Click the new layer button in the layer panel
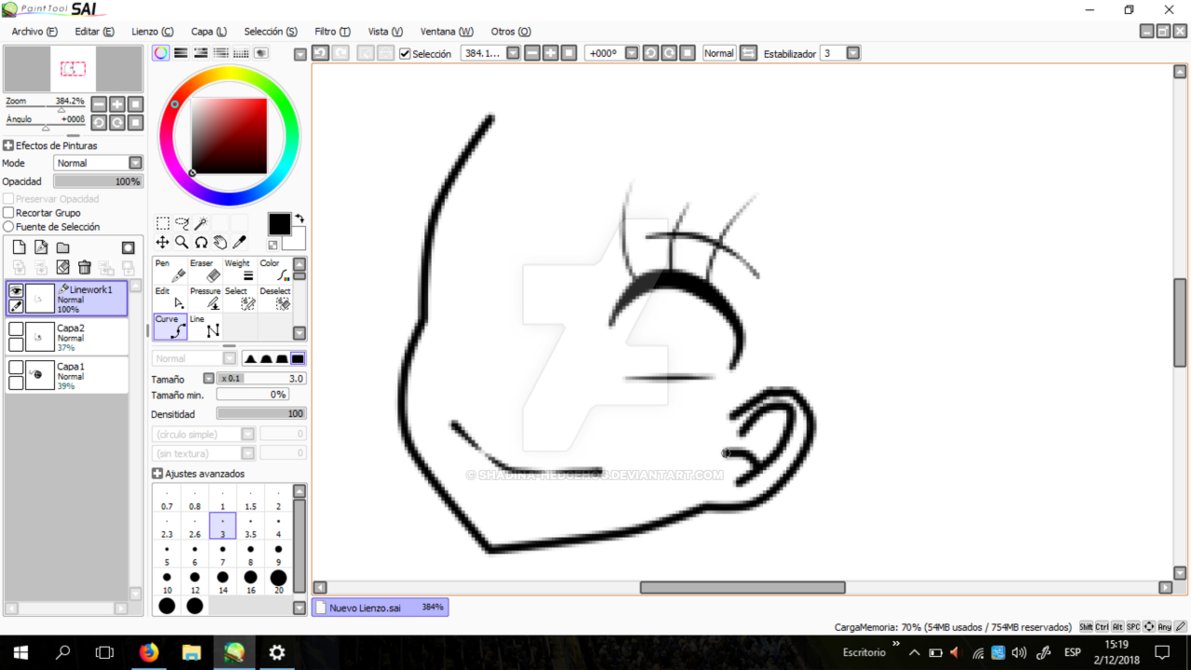 click(17, 245)
